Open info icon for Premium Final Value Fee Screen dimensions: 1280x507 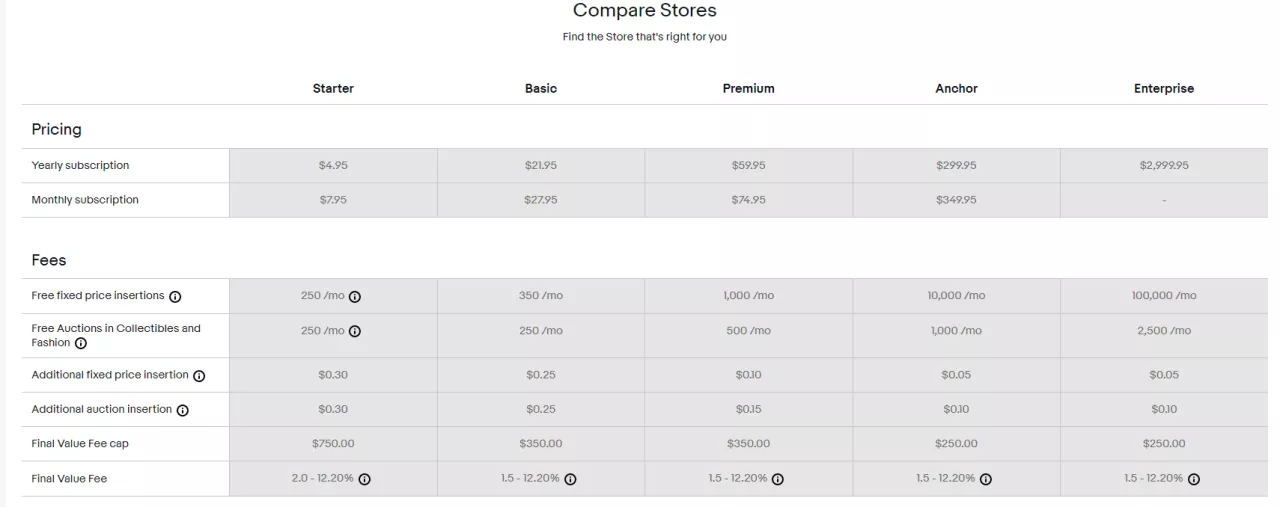pos(777,479)
